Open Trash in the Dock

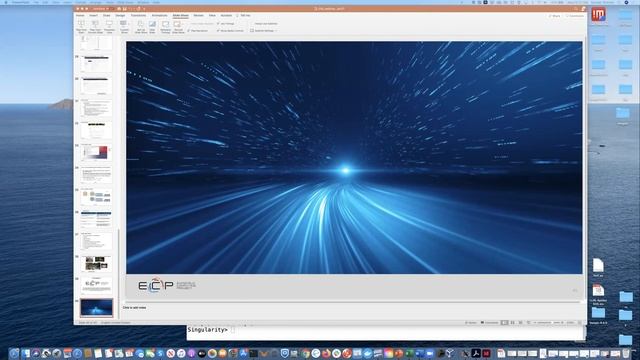tap(626, 353)
